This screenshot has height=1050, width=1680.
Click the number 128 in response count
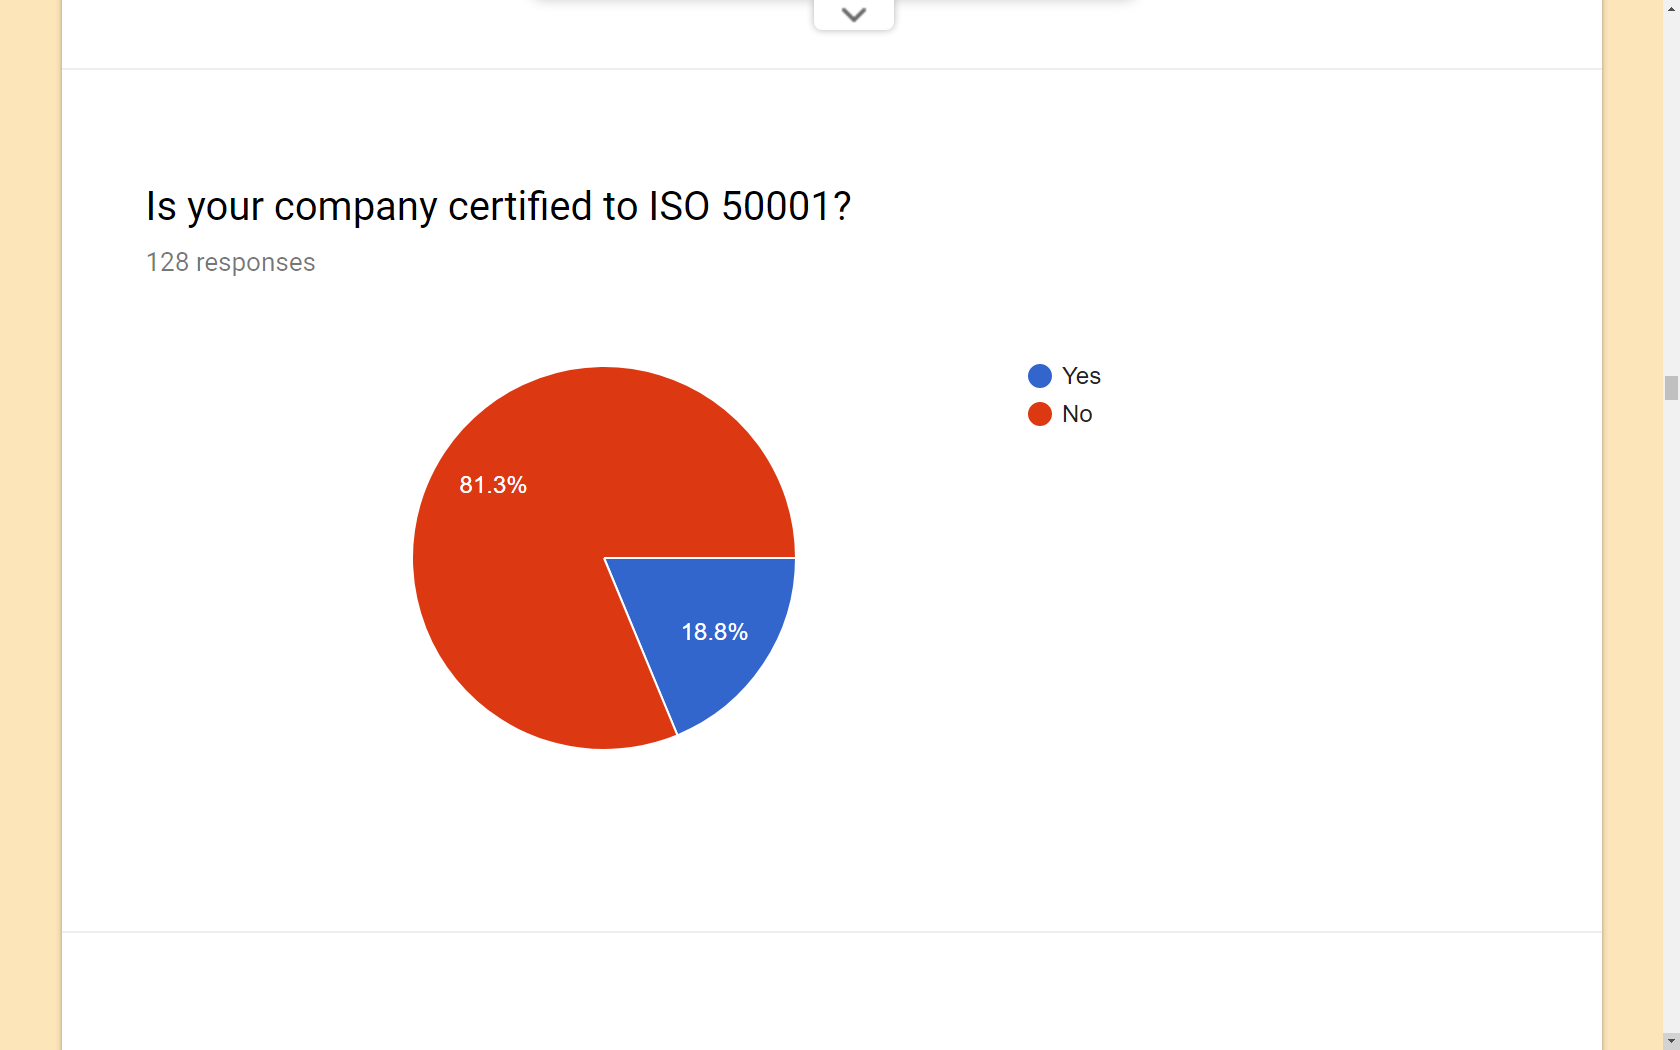(x=167, y=262)
